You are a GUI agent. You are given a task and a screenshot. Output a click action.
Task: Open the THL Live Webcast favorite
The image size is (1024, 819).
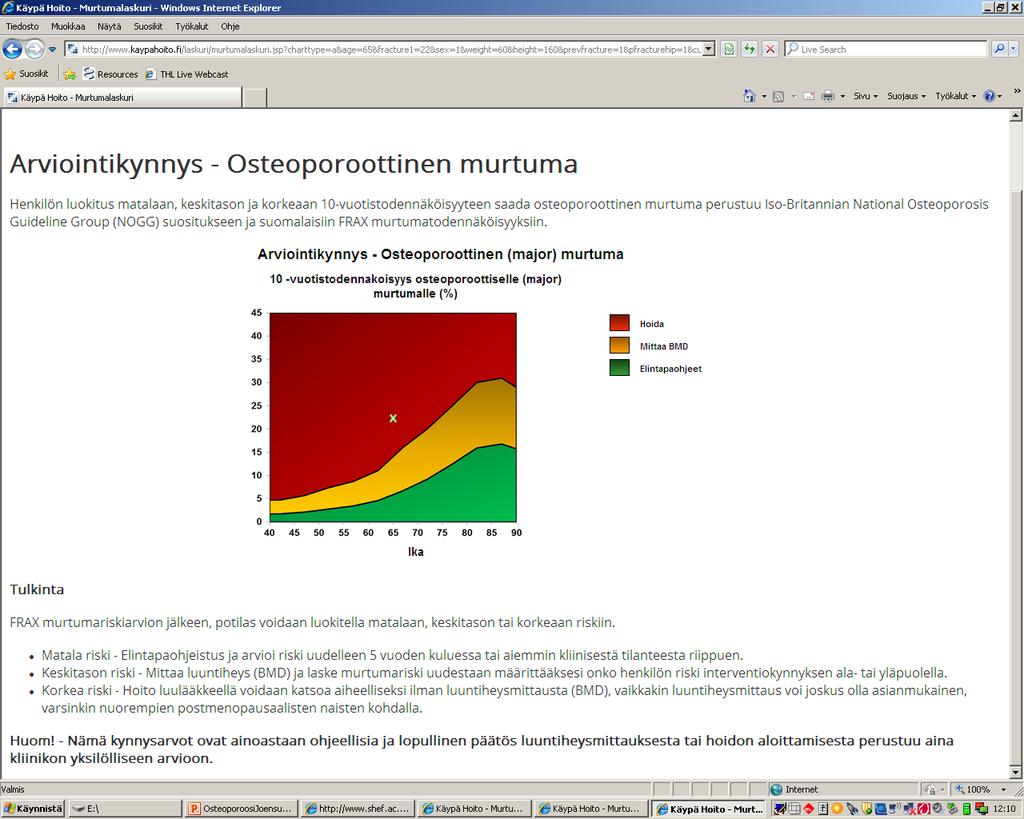187,74
